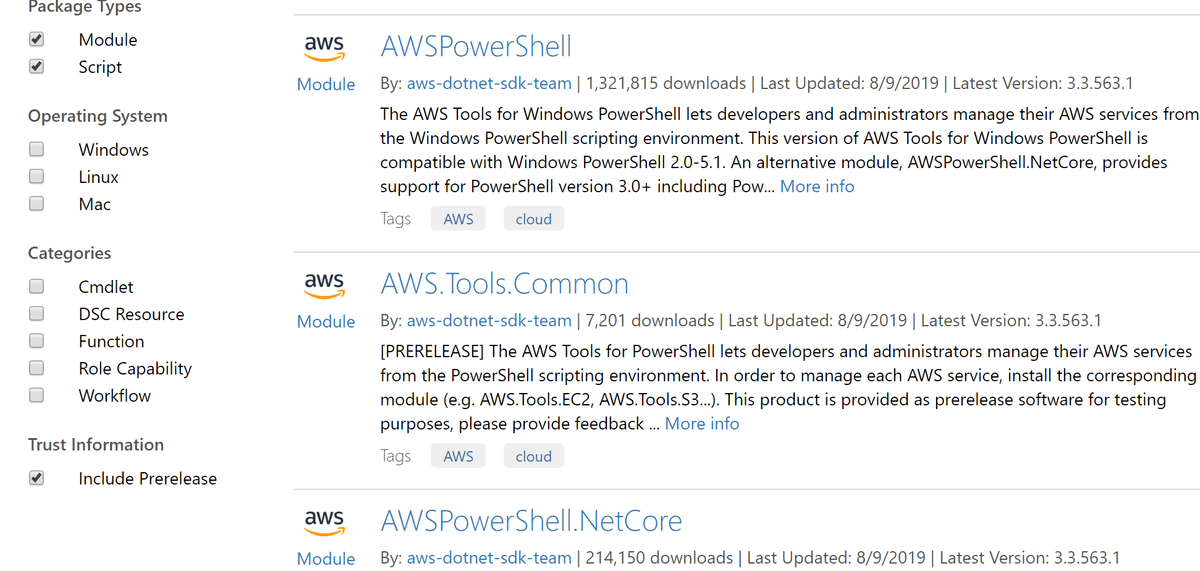This screenshot has width=1200, height=571.
Task: Toggle the Function category checkbox
Action: click(x=37, y=341)
